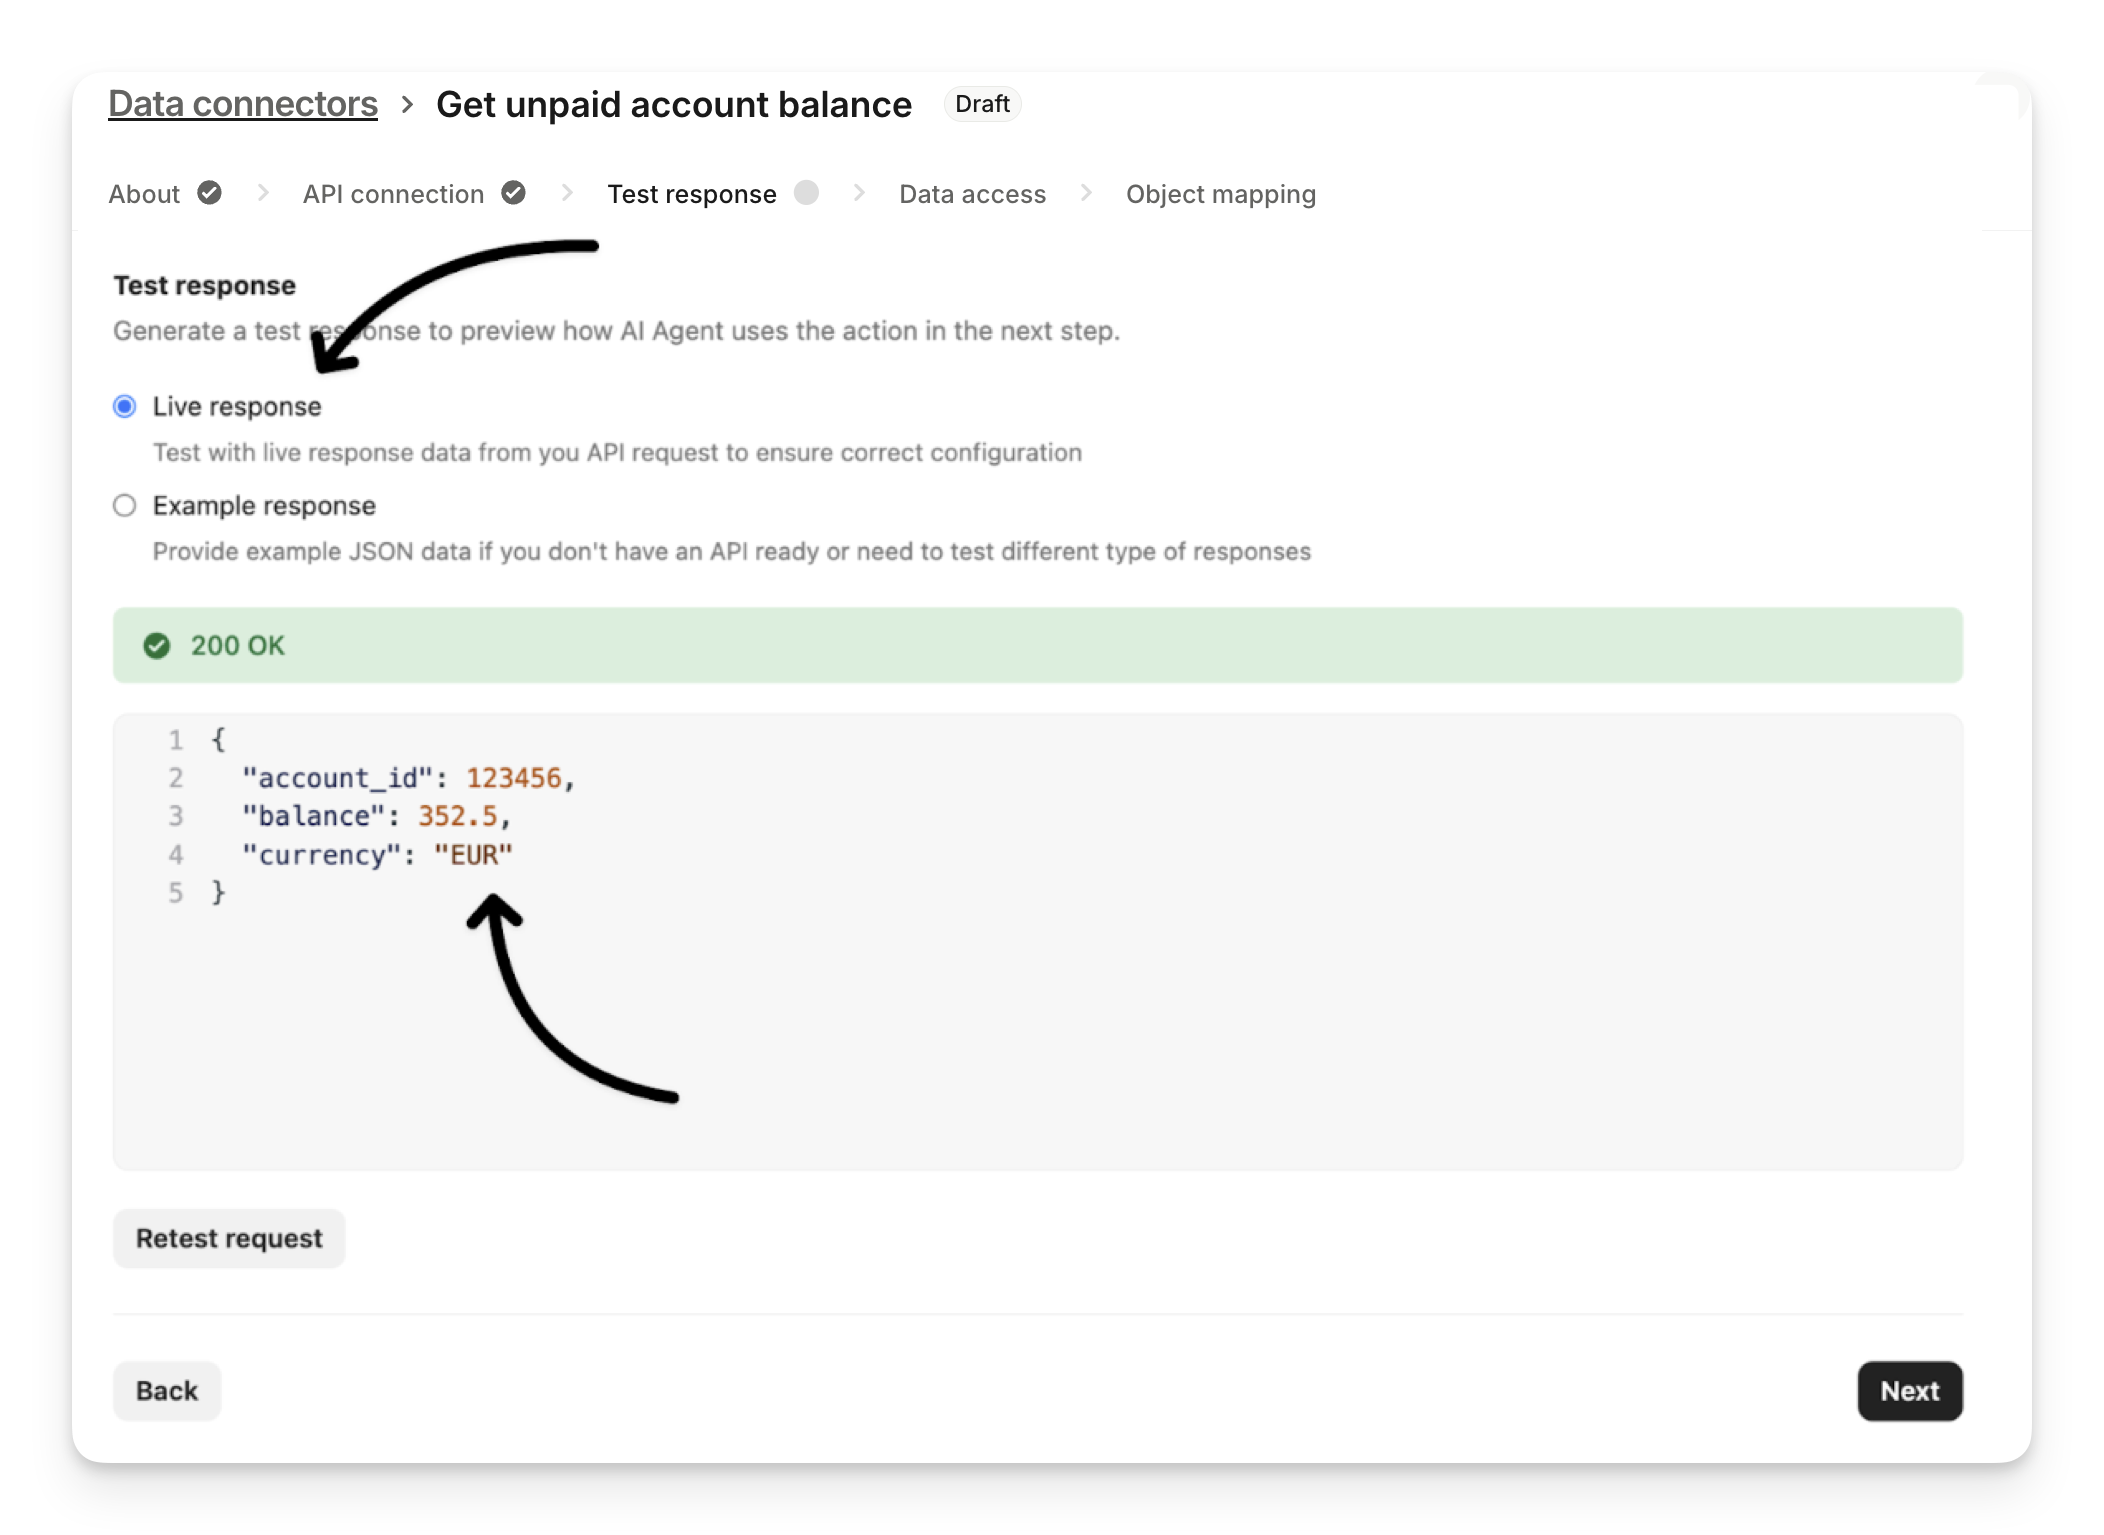Click the API connection completed checkmark icon

[513, 193]
